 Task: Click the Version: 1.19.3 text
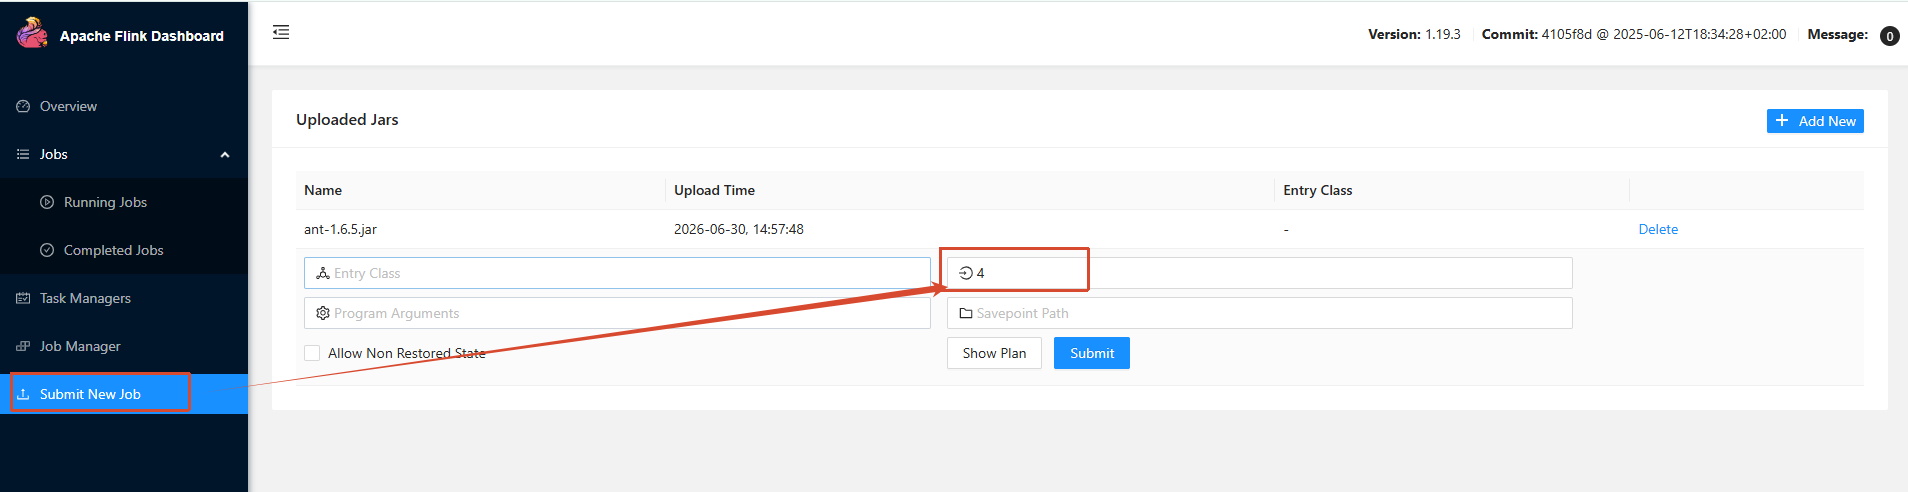(x=1414, y=34)
